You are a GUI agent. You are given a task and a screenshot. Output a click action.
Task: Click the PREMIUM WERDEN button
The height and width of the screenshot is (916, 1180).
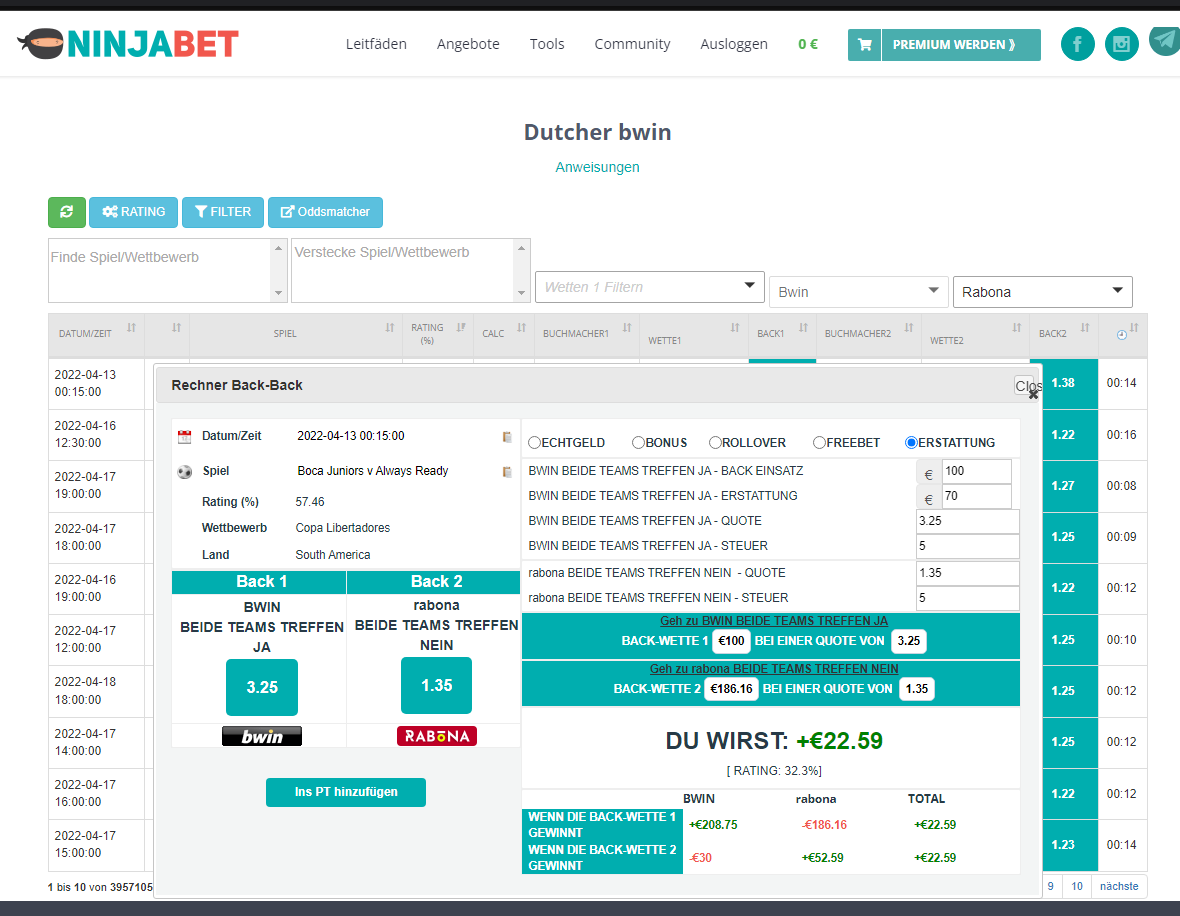[x=961, y=44]
